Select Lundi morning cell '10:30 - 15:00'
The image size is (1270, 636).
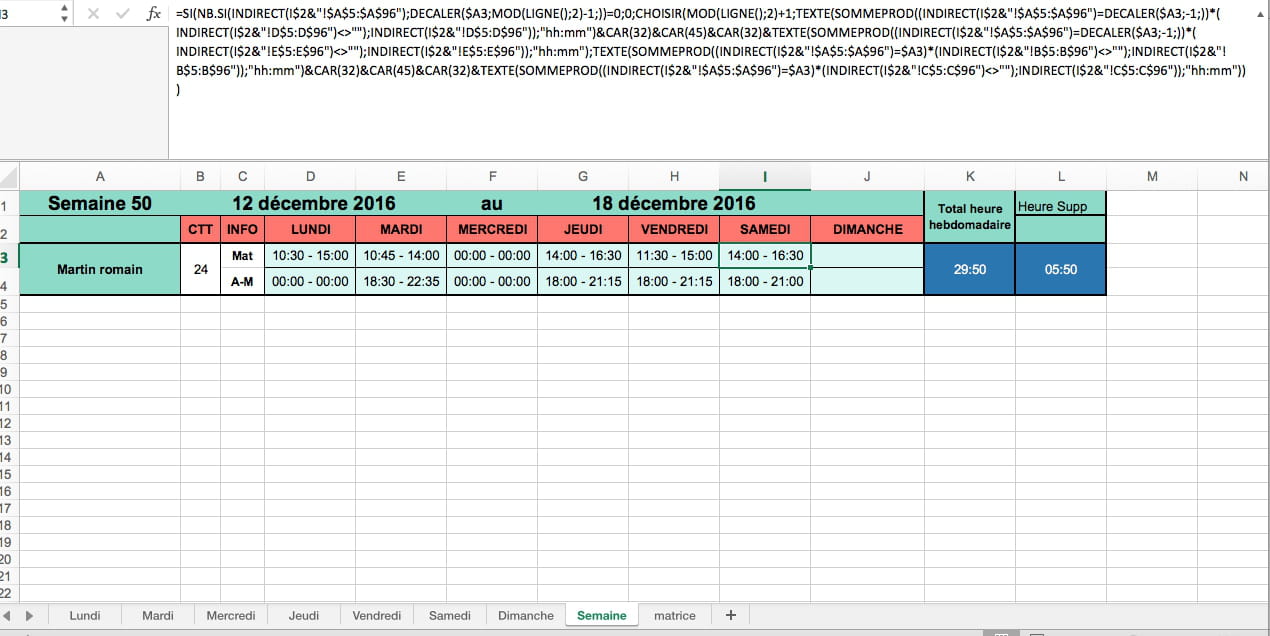(310, 256)
